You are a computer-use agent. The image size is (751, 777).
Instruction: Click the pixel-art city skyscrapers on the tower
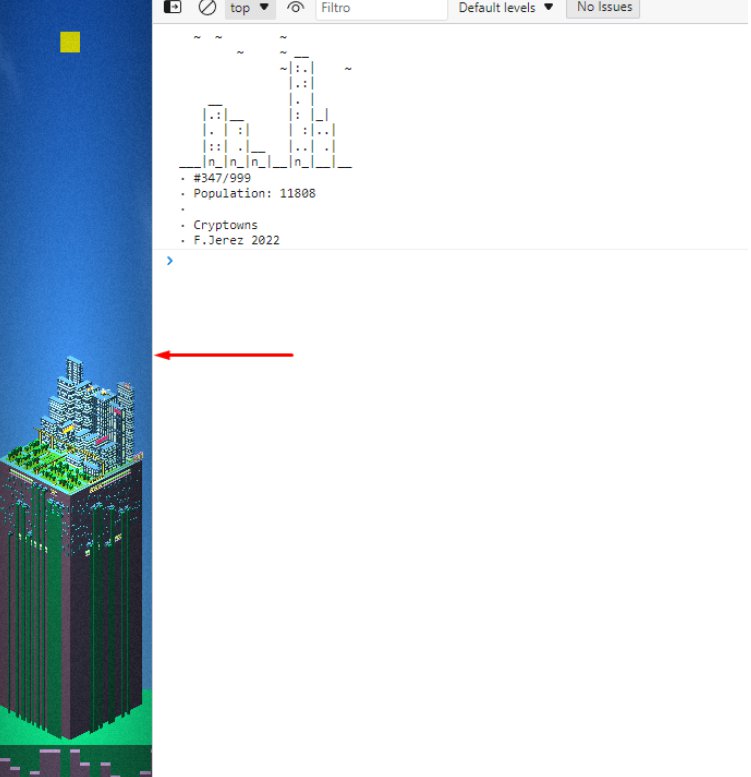90,405
